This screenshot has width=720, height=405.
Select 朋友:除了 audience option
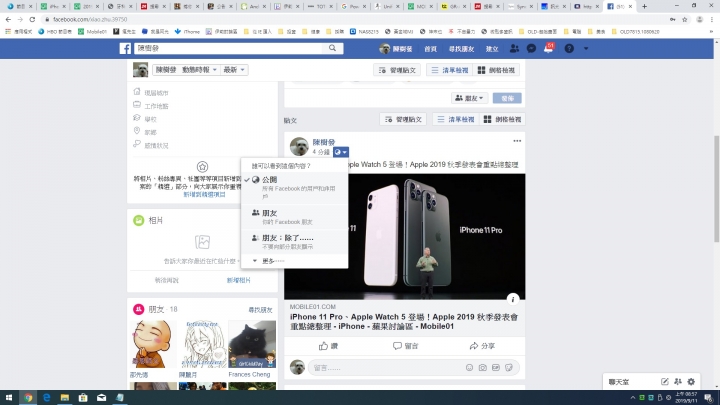(294, 242)
